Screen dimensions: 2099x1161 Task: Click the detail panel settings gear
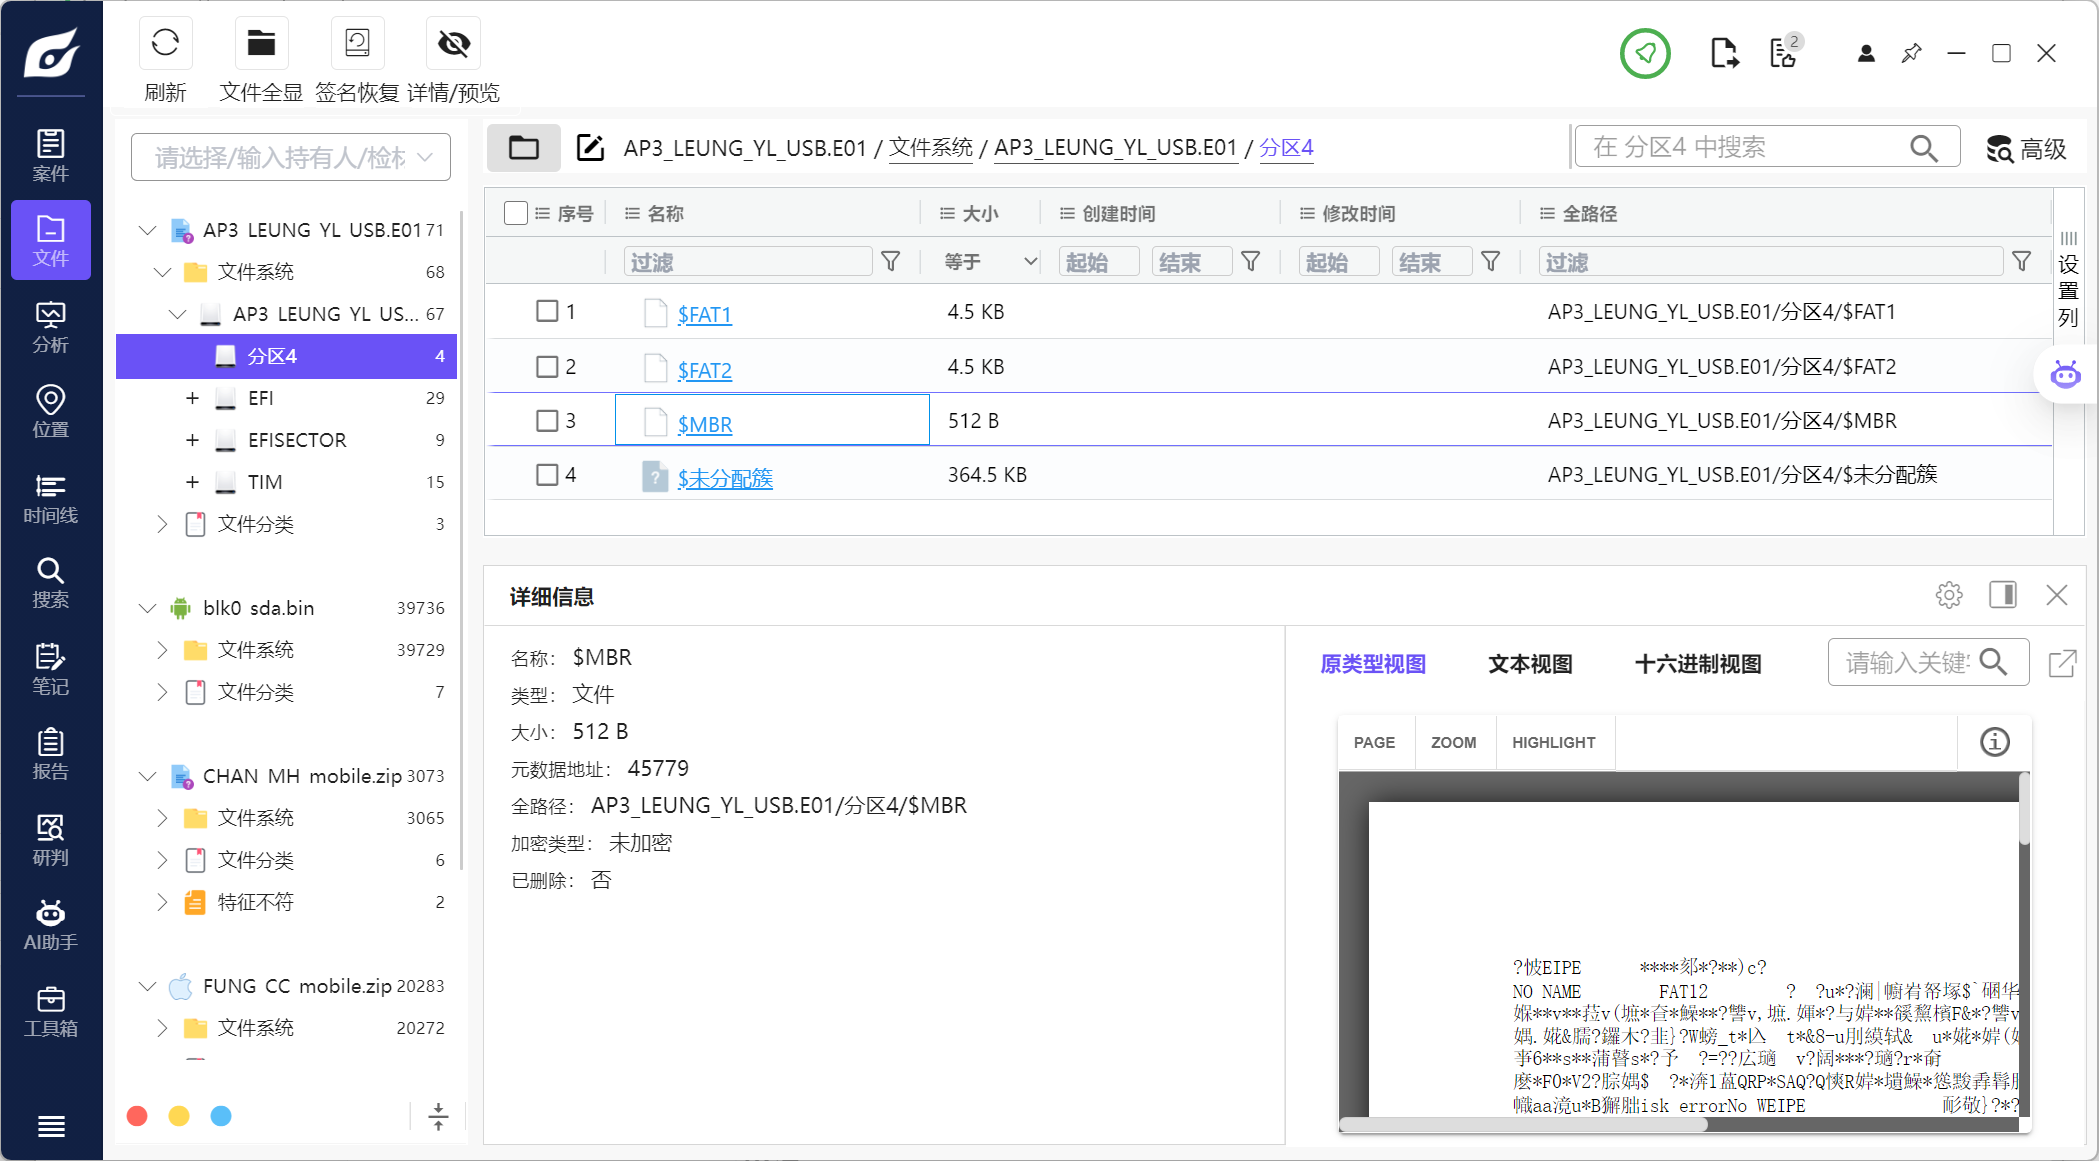tap(1948, 595)
